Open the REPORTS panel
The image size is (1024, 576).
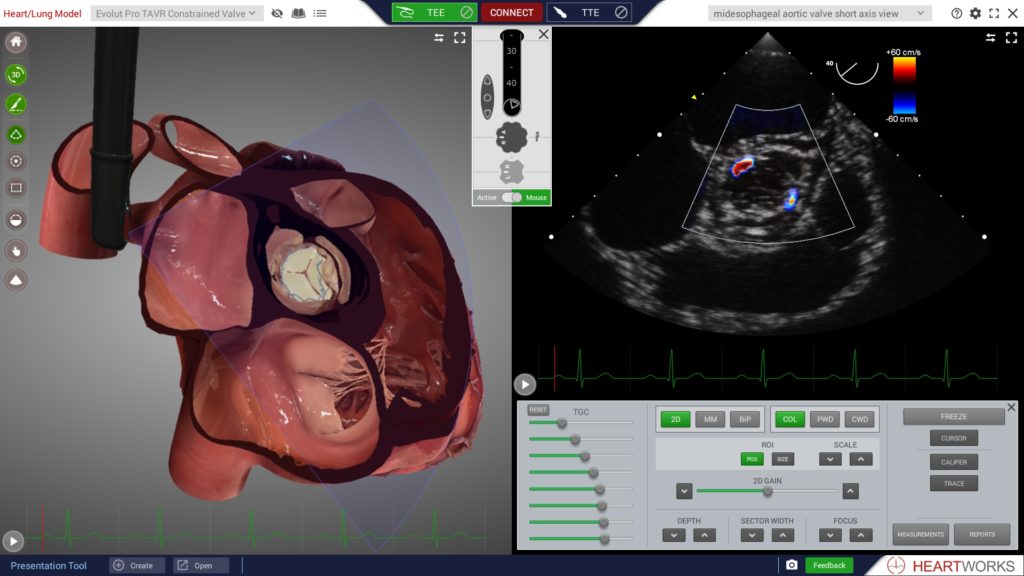[x=982, y=534]
